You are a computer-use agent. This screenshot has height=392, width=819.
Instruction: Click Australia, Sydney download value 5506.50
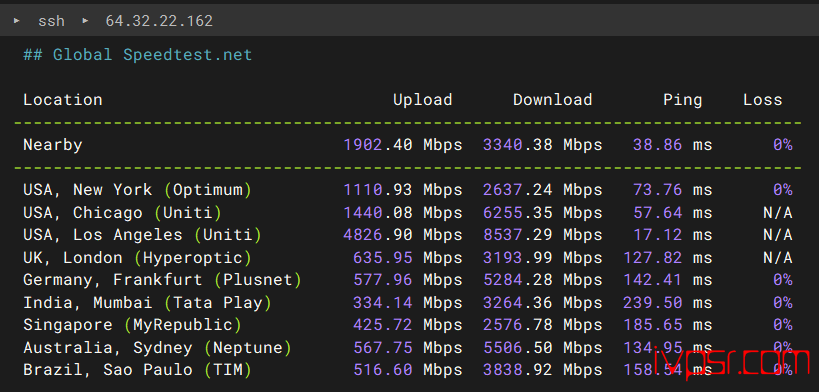click(518, 348)
